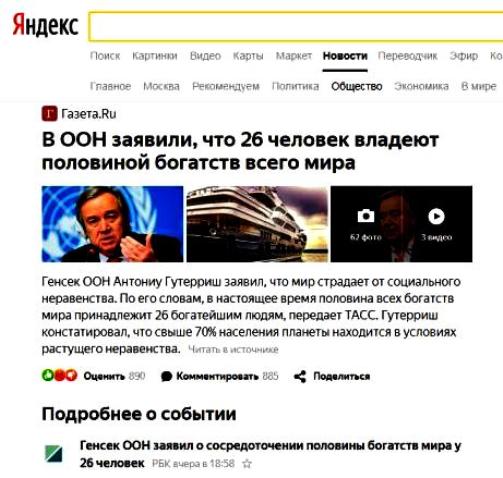
Task: Select the Экономика news category
Action: tap(421, 86)
